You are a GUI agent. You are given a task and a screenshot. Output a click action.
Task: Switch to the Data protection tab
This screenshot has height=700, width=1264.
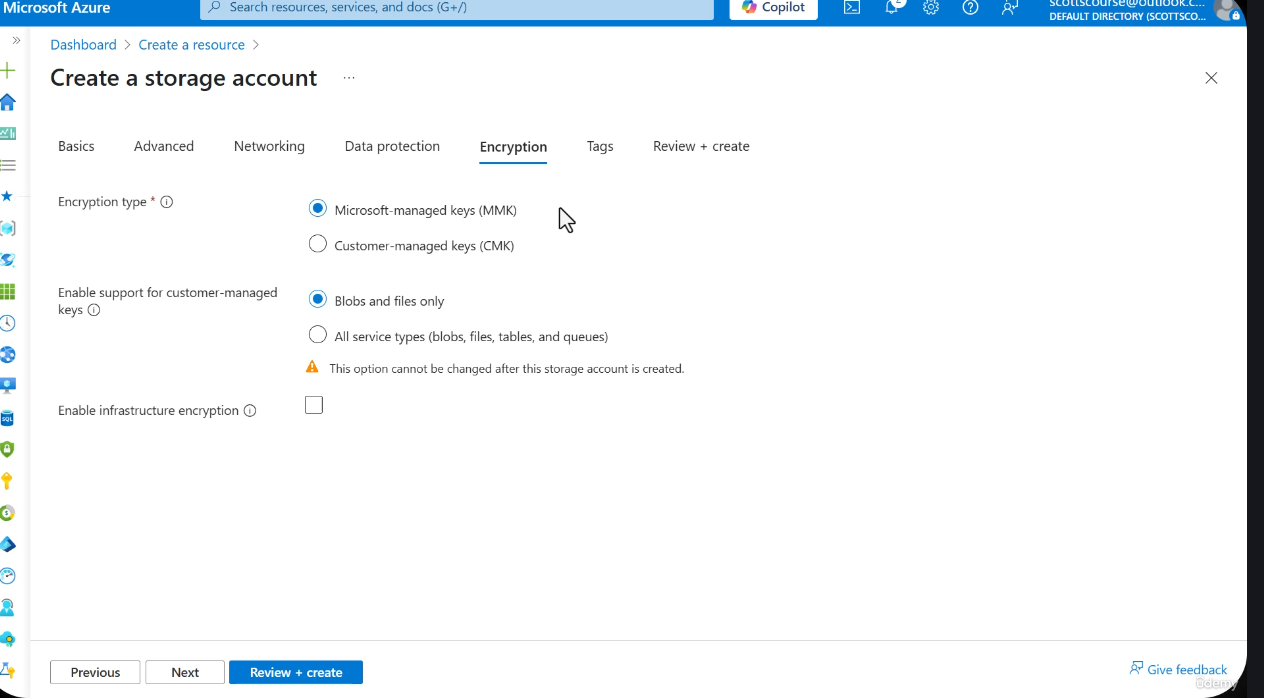[392, 146]
